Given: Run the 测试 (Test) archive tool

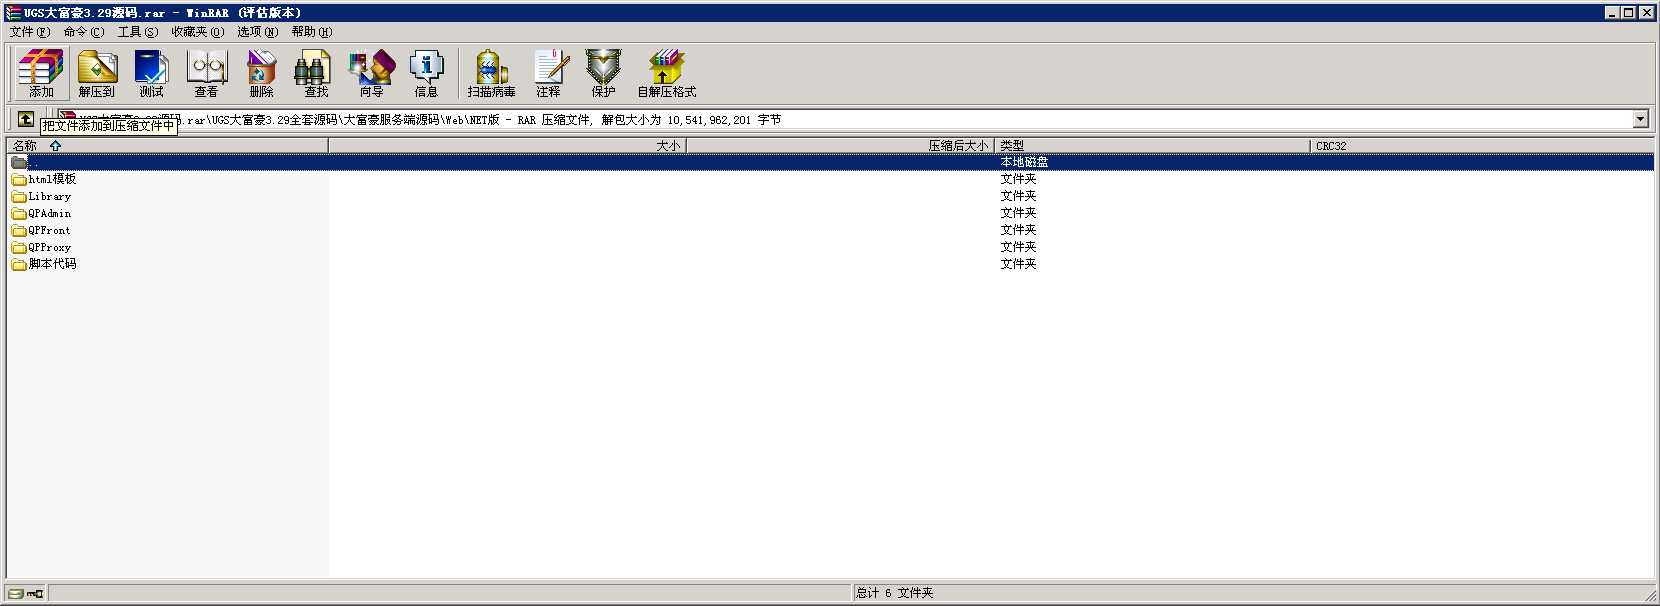Looking at the screenshot, I should (x=152, y=73).
